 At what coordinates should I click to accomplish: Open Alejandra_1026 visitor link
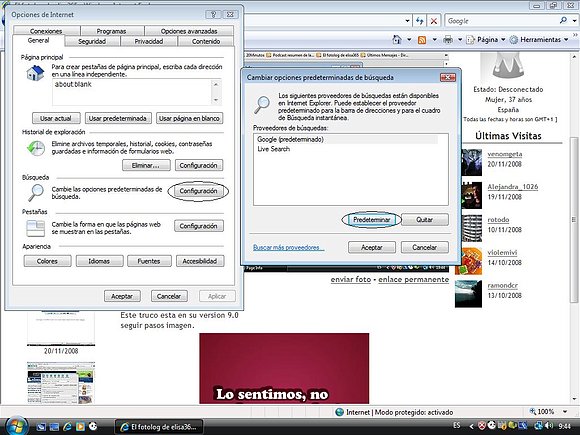(x=513, y=186)
